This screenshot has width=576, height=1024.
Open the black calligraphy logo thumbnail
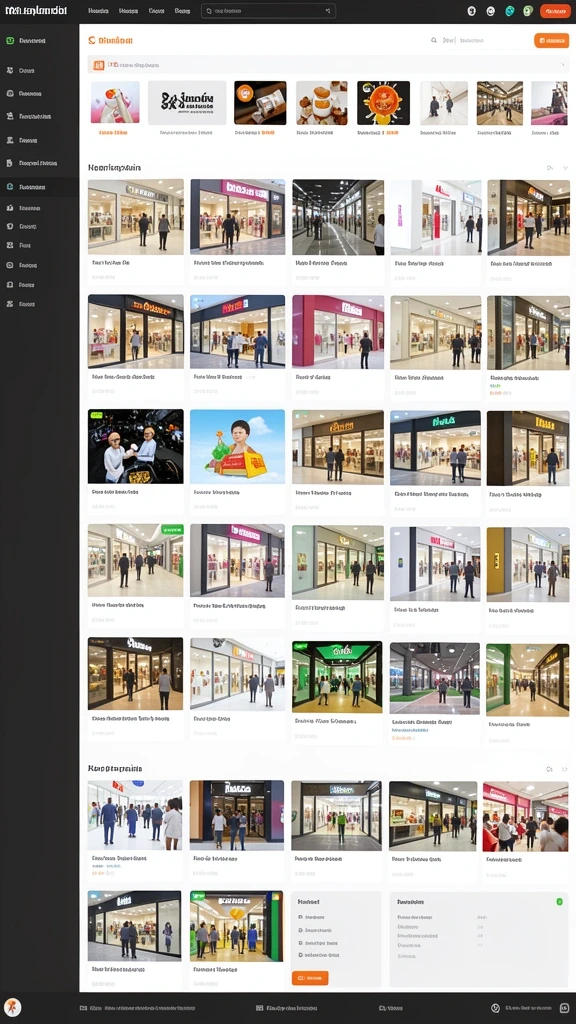point(187,103)
